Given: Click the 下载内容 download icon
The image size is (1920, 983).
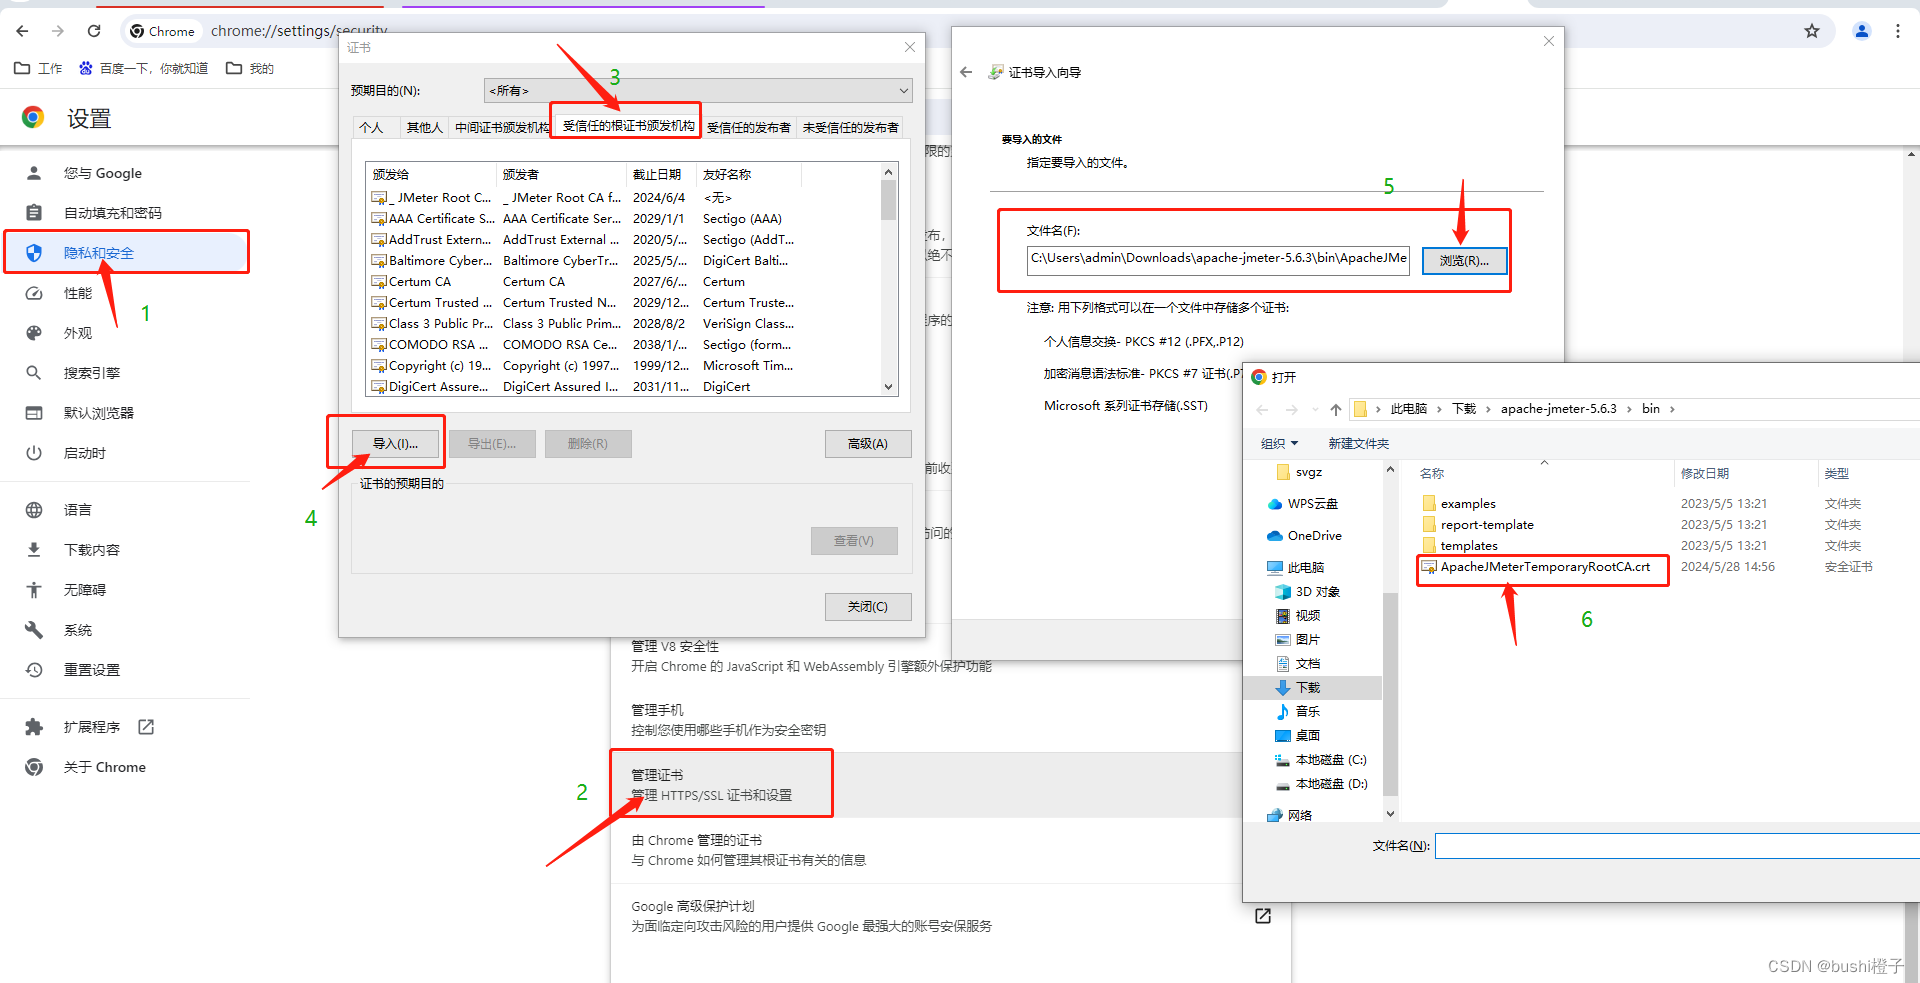Looking at the screenshot, I should pyautogui.click(x=34, y=550).
